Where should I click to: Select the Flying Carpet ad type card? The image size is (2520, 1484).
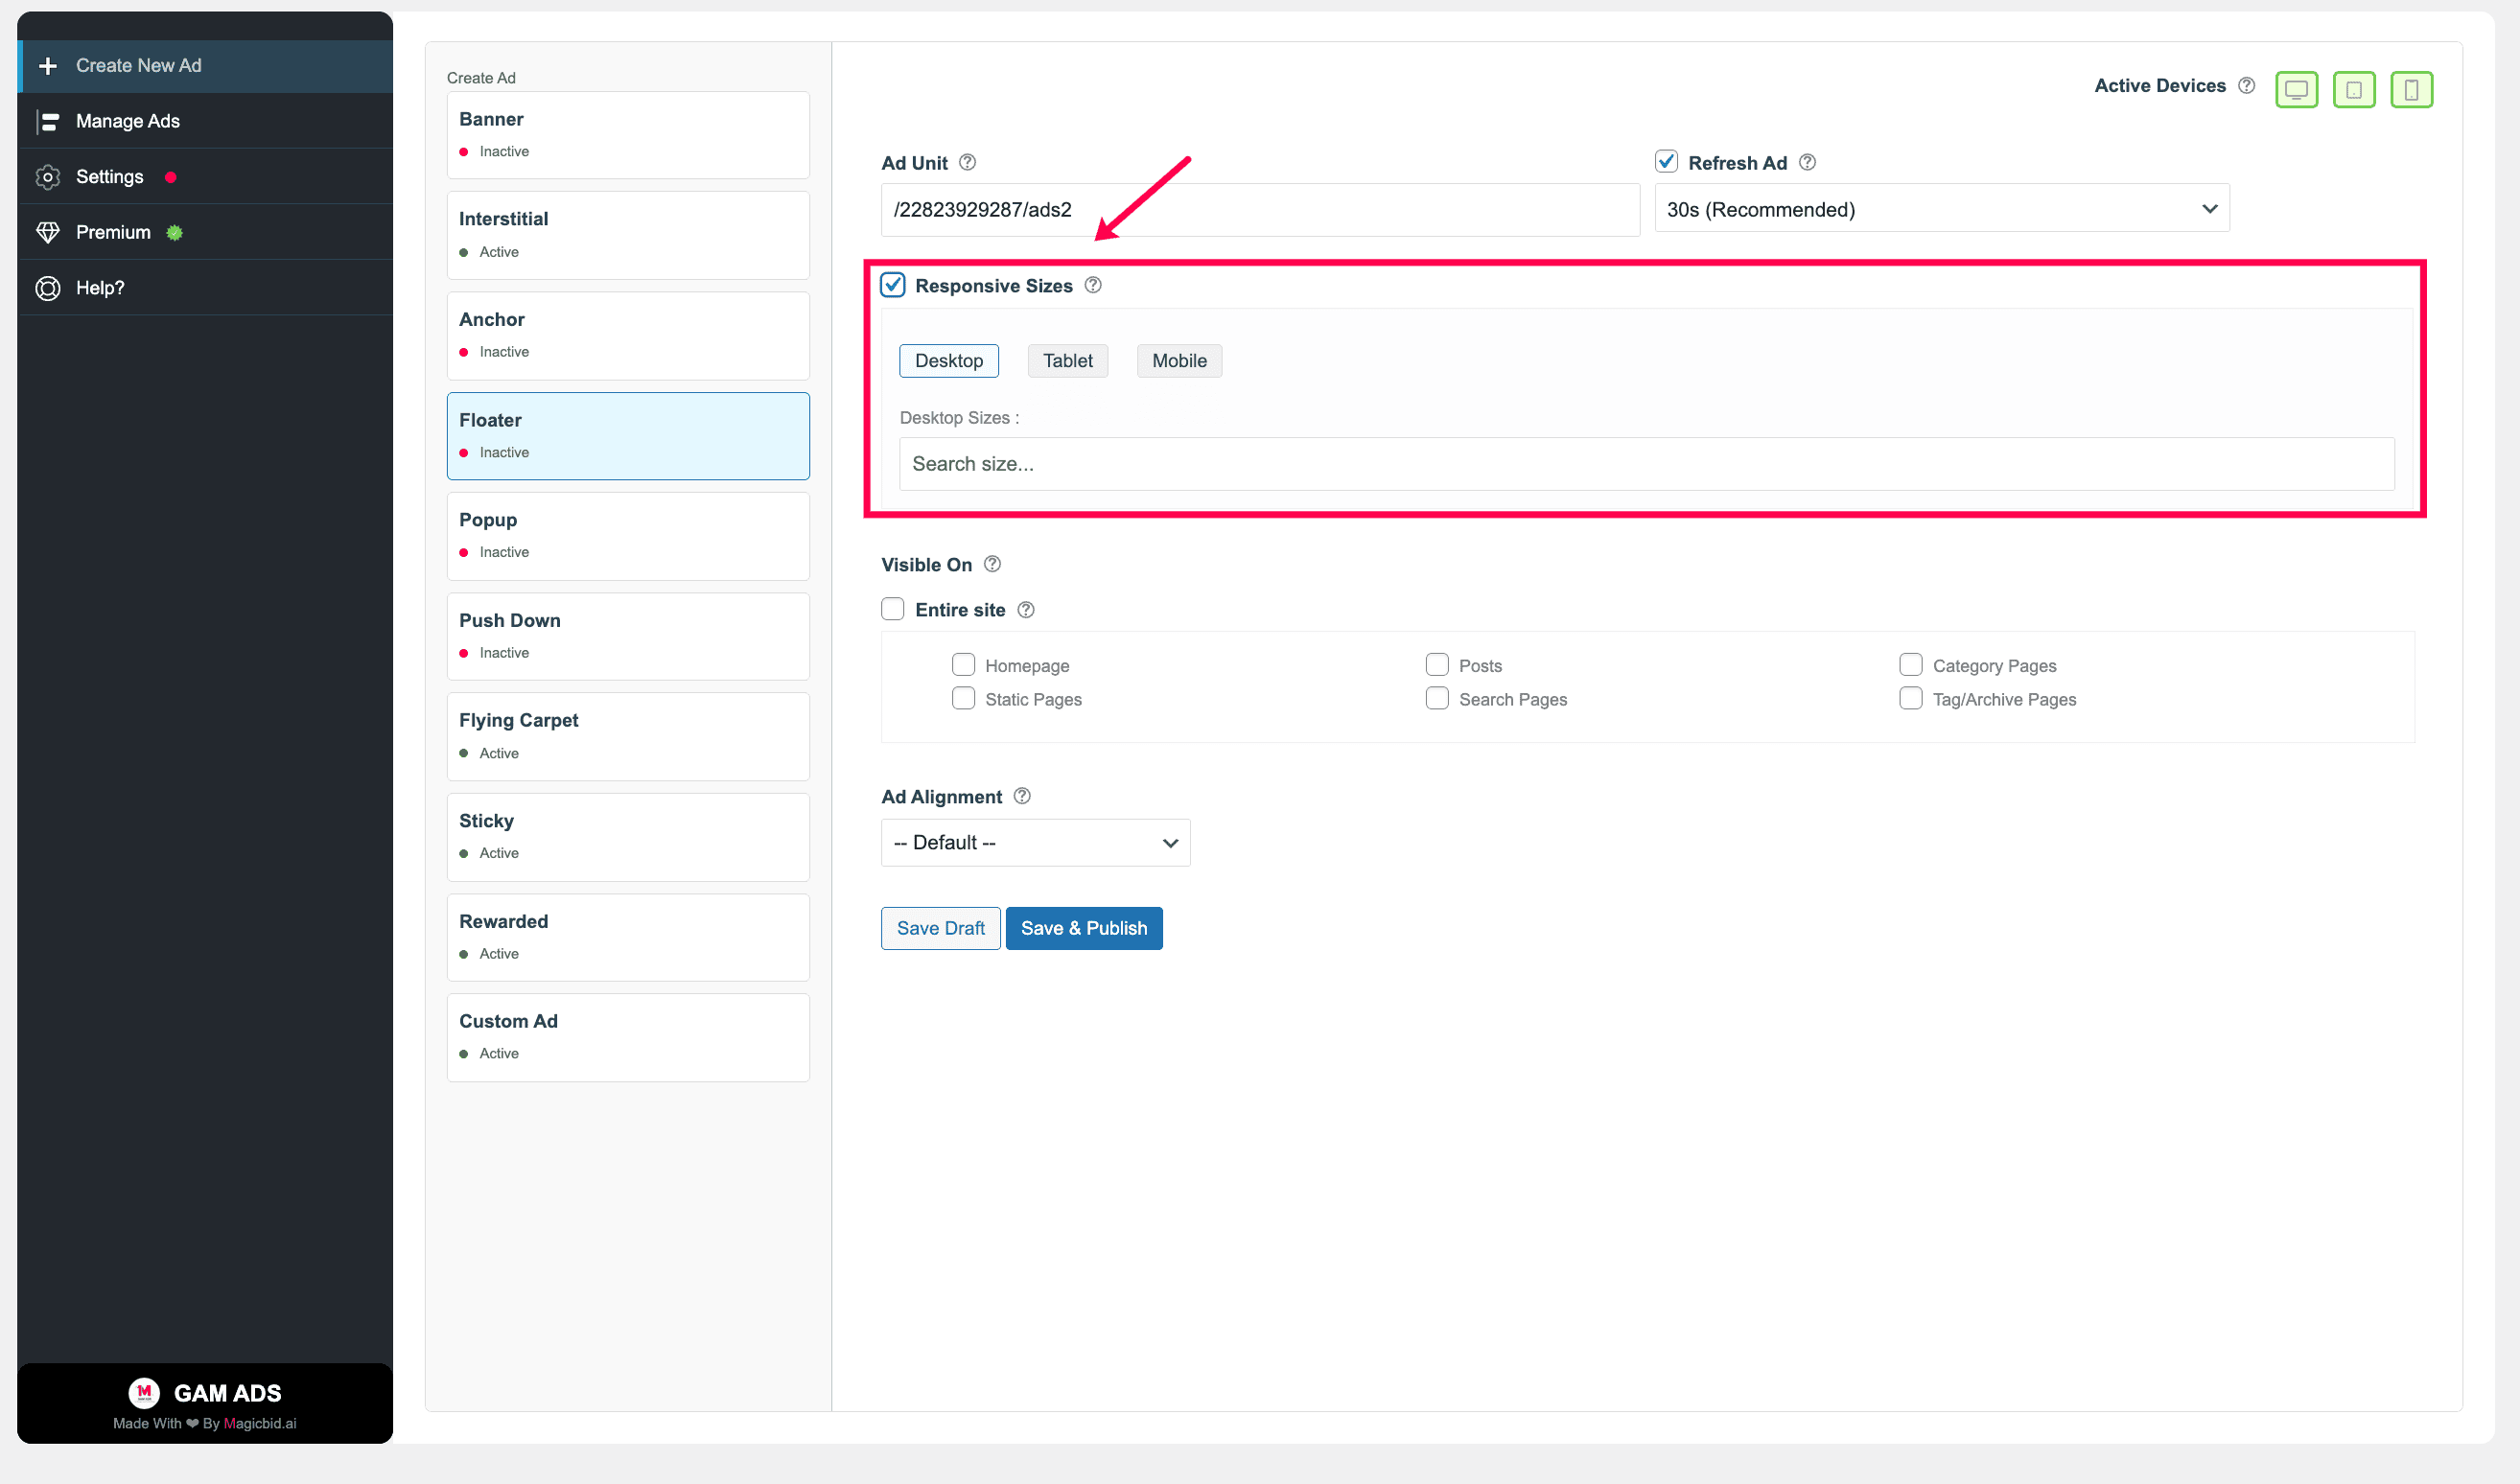click(628, 737)
